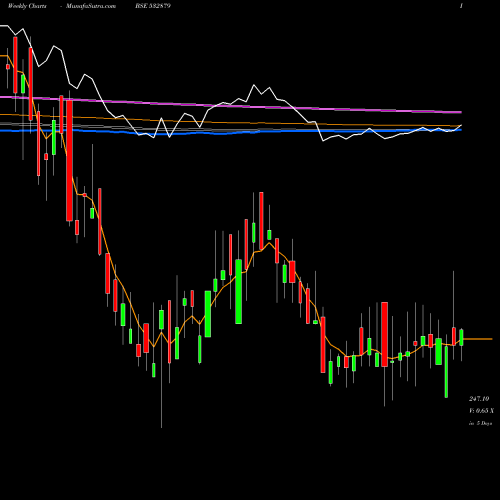Click the last green candlestick on the right
This screenshot has width=500, height=500.
click(x=462, y=337)
